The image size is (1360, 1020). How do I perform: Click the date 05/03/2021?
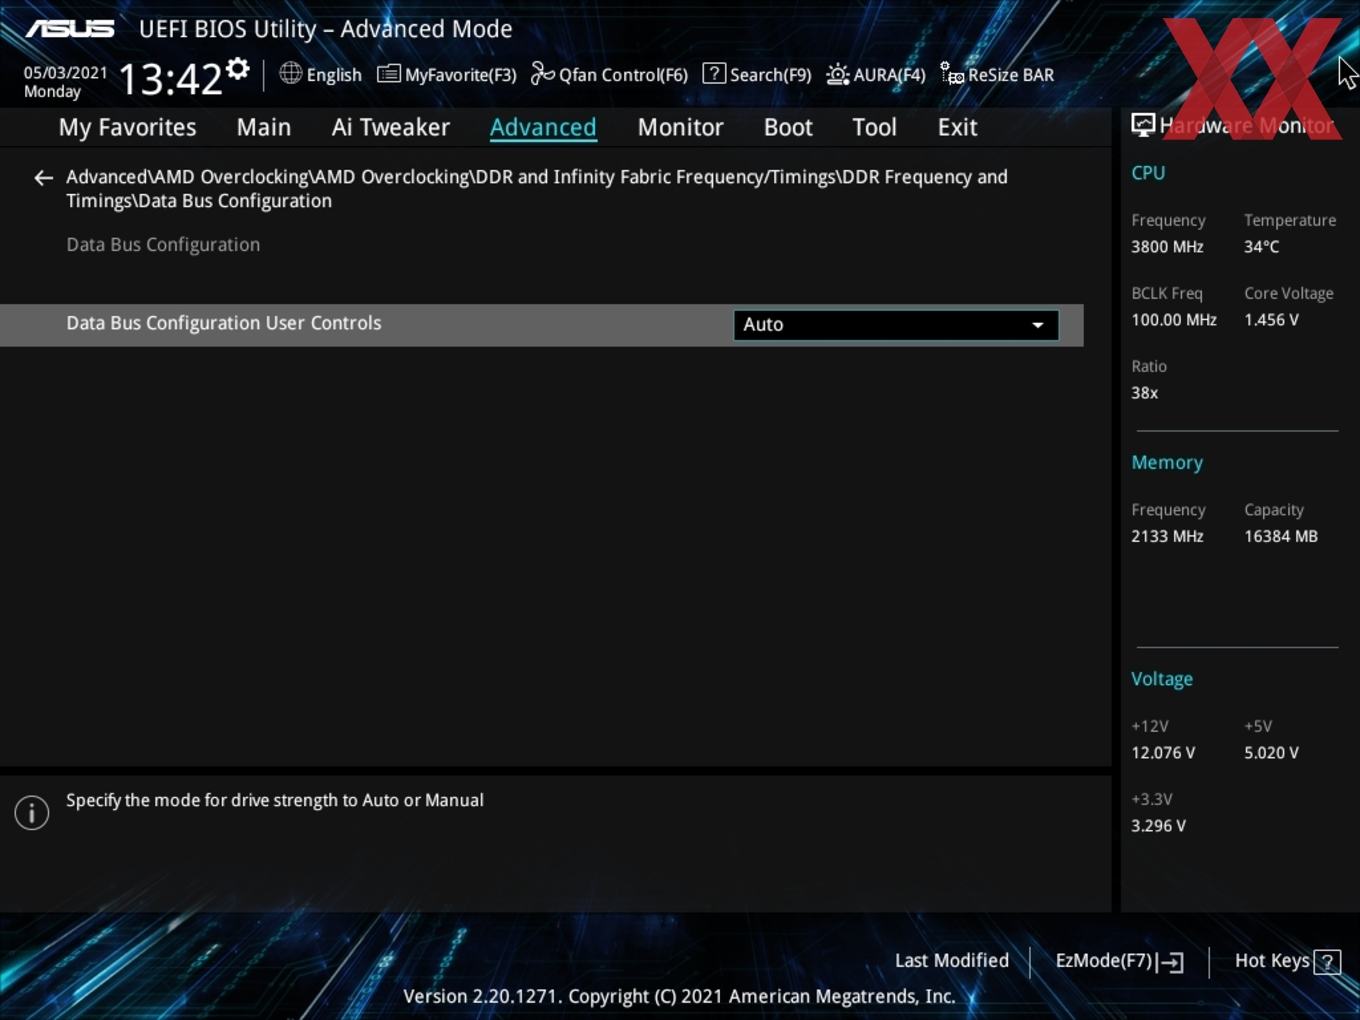[66, 73]
